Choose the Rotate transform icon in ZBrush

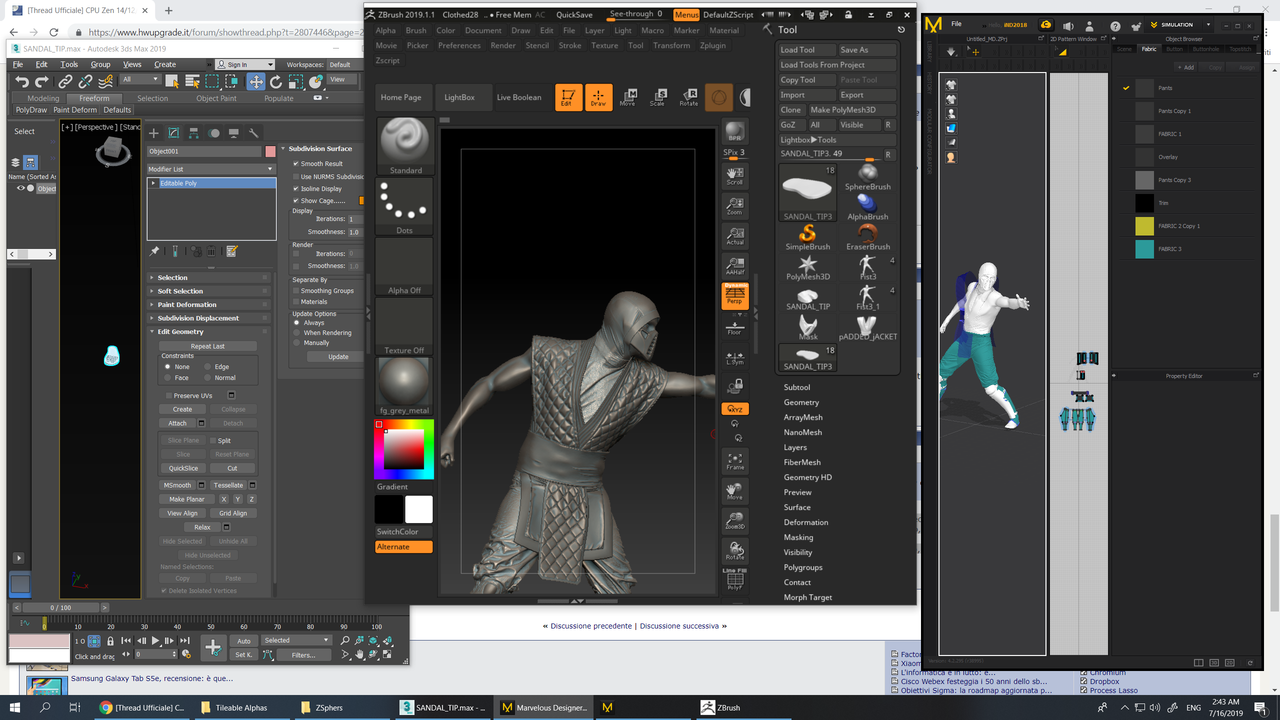point(689,97)
